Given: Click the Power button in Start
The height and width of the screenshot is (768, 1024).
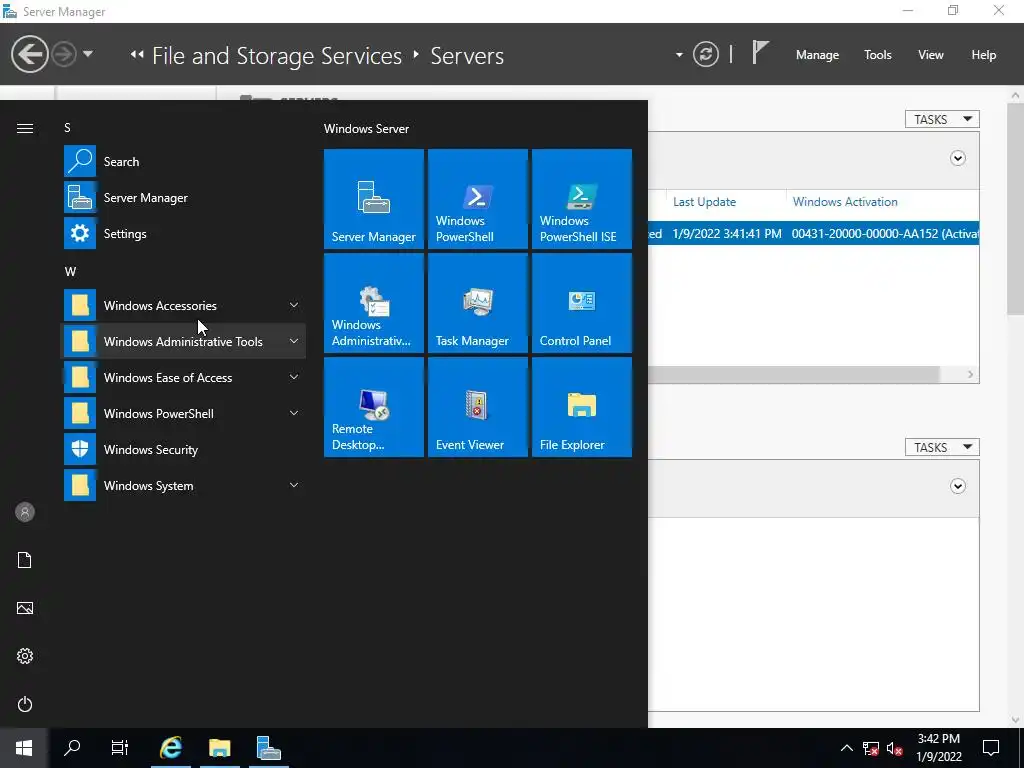Looking at the screenshot, I should tap(25, 704).
